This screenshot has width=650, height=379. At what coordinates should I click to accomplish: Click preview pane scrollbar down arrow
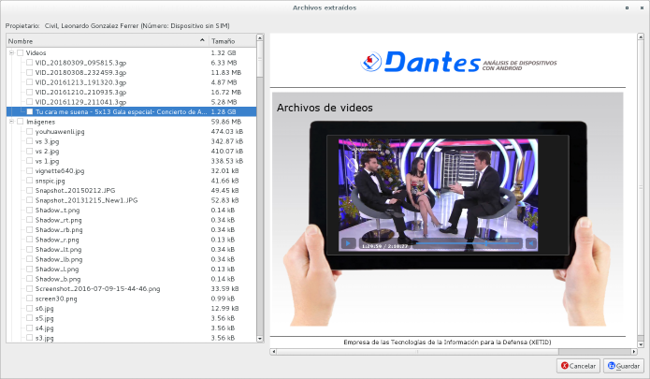click(640, 344)
